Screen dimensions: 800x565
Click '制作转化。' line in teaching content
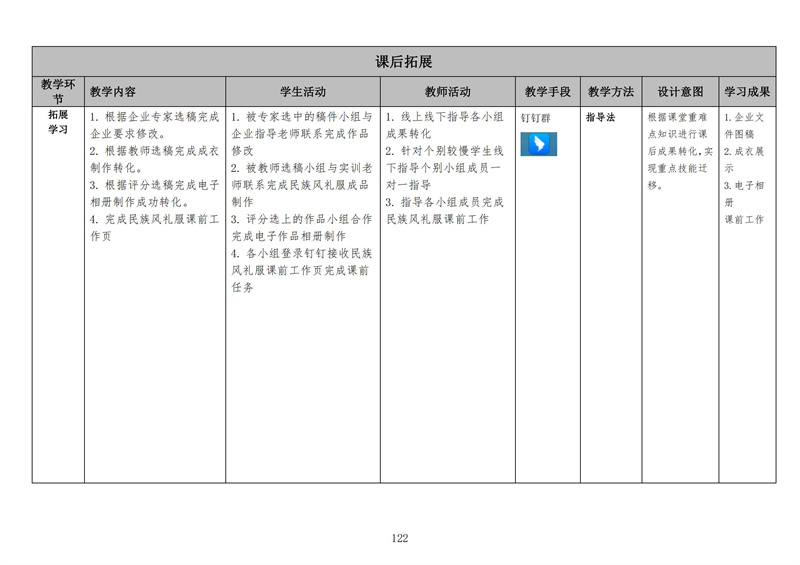point(117,168)
